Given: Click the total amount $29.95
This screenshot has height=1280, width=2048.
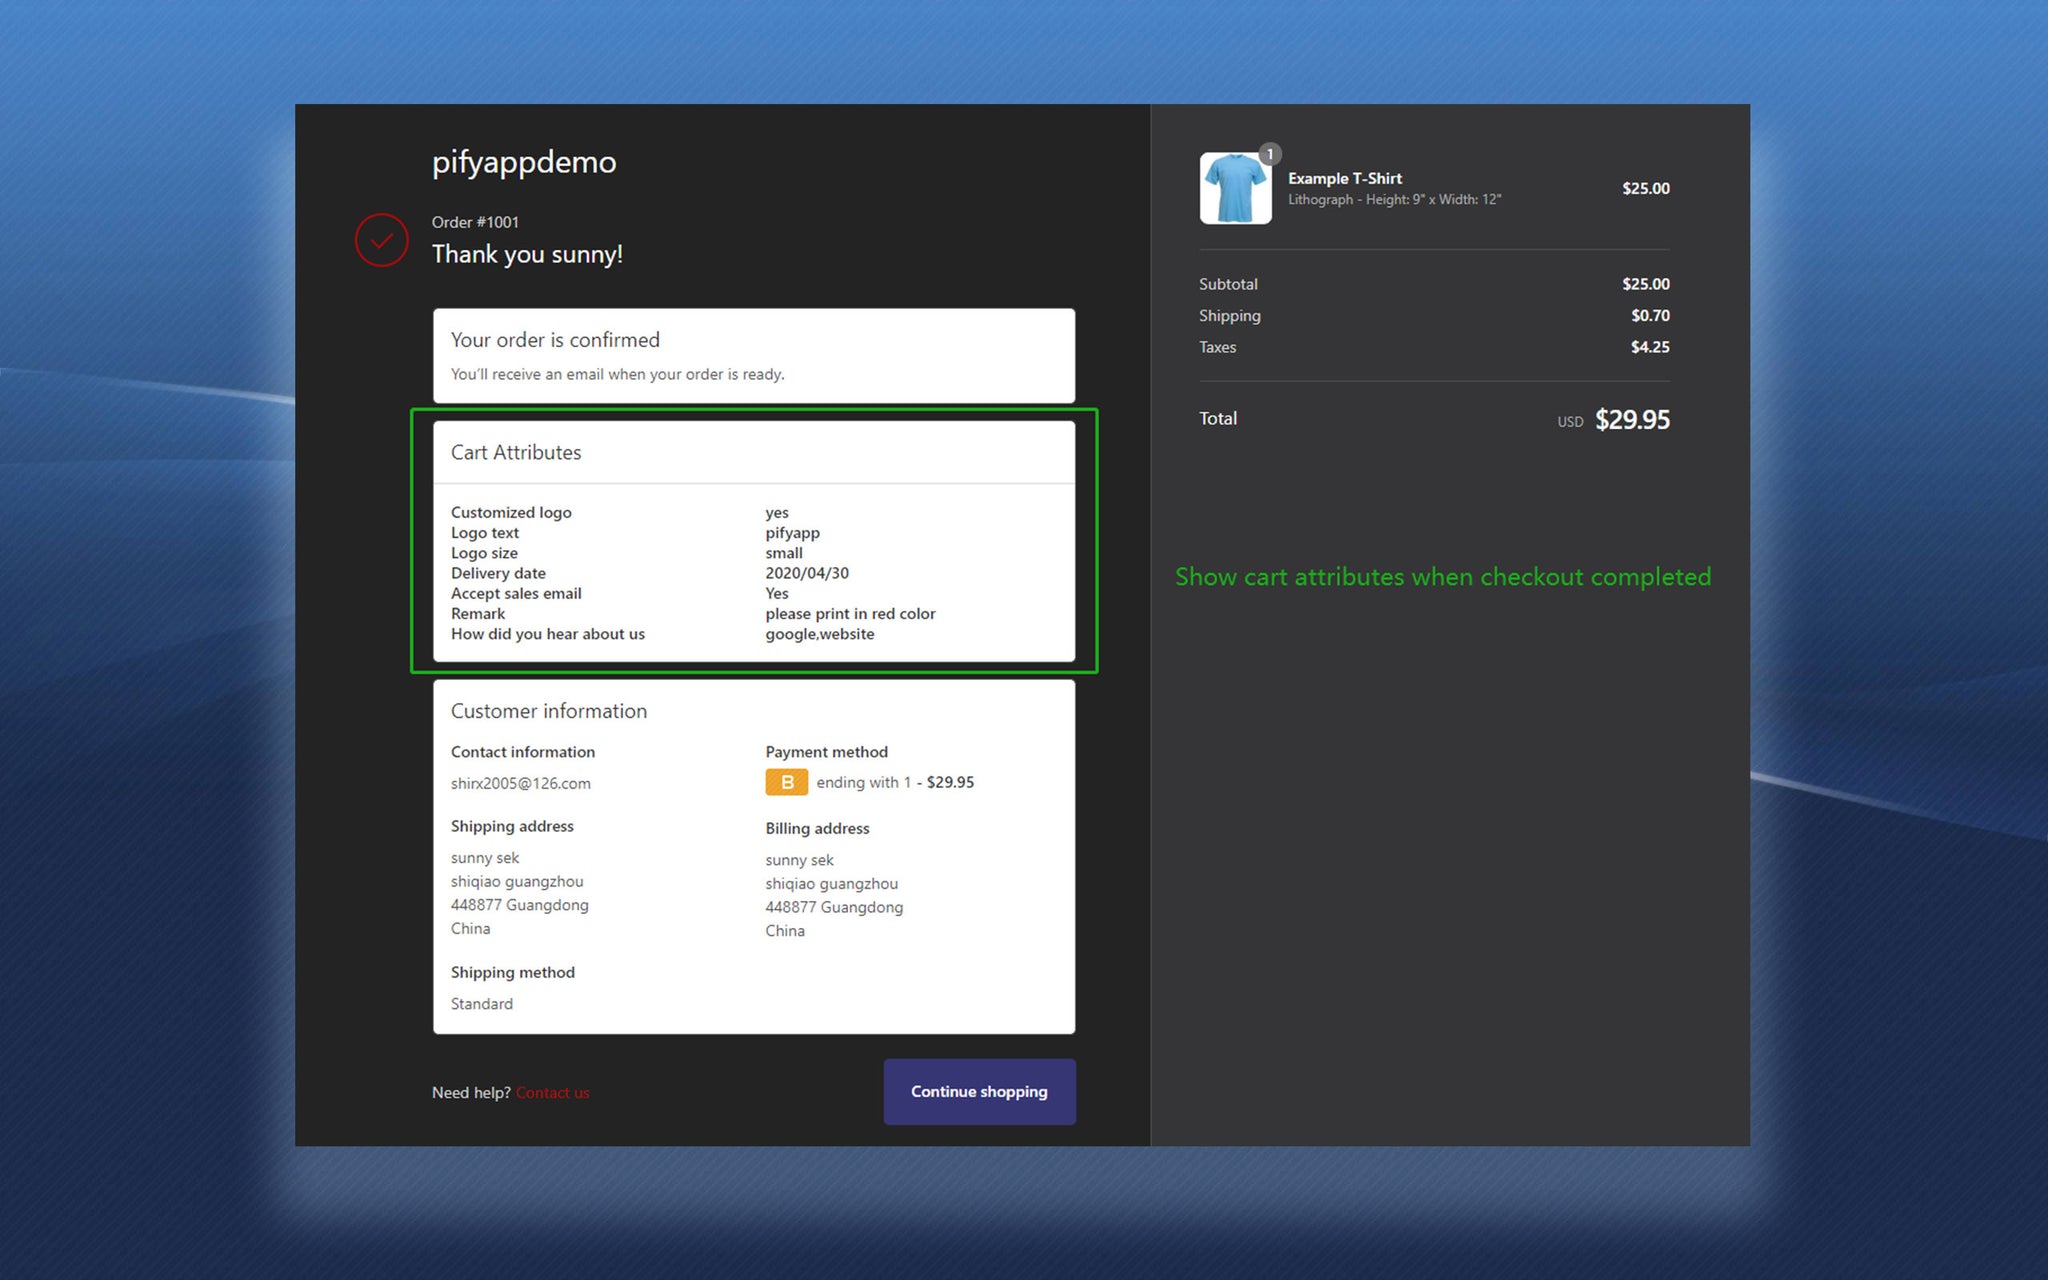Looking at the screenshot, I should (x=1631, y=420).
